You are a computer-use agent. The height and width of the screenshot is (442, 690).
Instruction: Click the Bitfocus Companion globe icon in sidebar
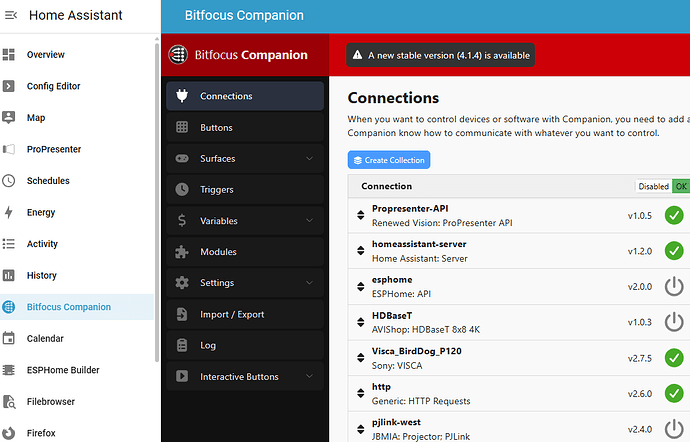9,307
